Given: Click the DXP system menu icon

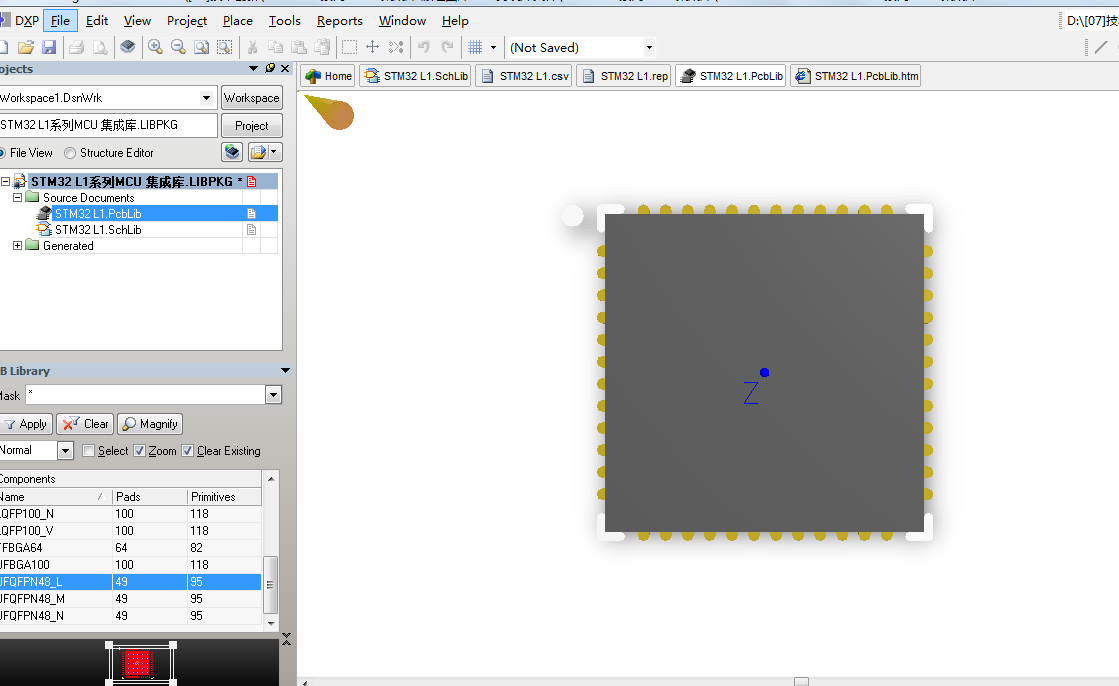Looking at the screenshot, I should [20, 21].
